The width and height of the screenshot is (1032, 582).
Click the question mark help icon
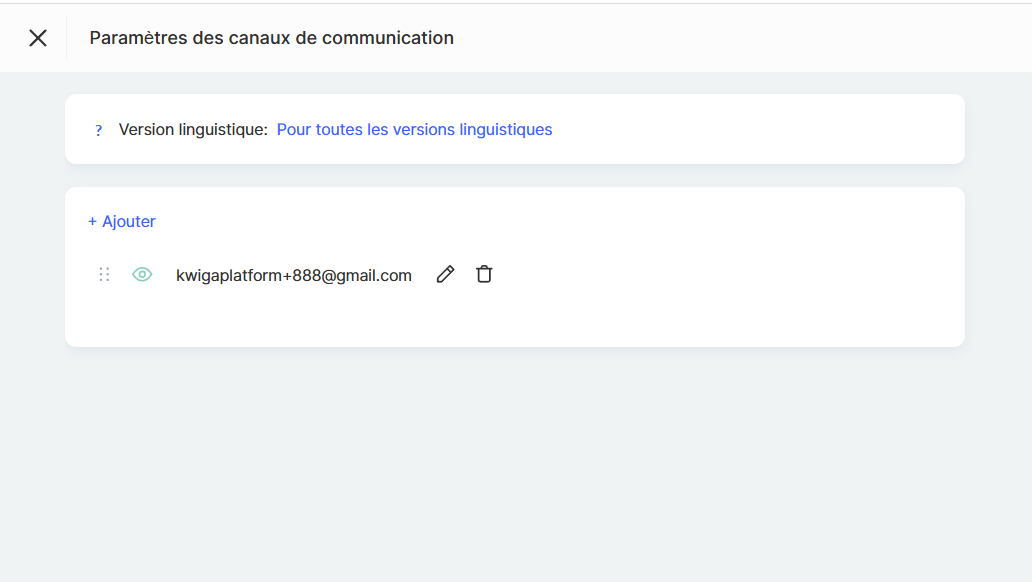(x=98, y=130)
